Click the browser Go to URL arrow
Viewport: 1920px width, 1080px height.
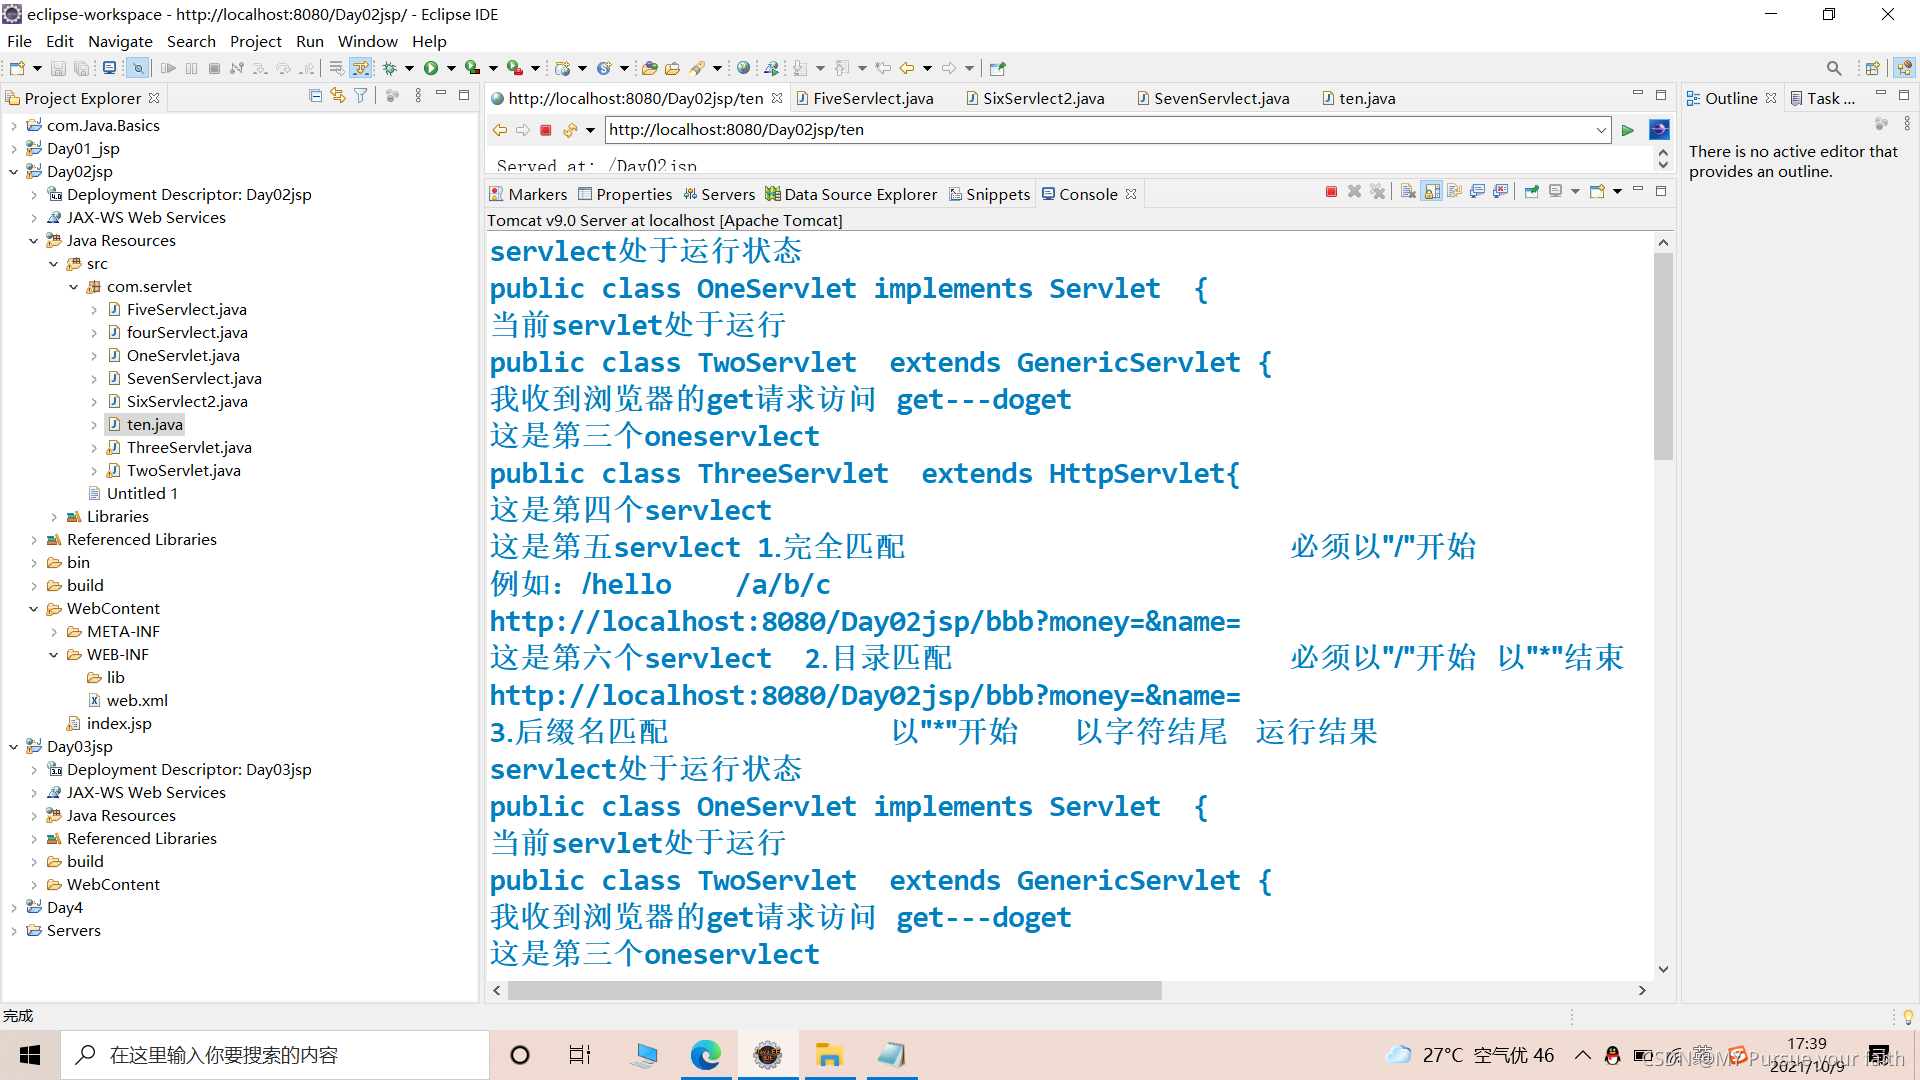[x=1627, y=130]
